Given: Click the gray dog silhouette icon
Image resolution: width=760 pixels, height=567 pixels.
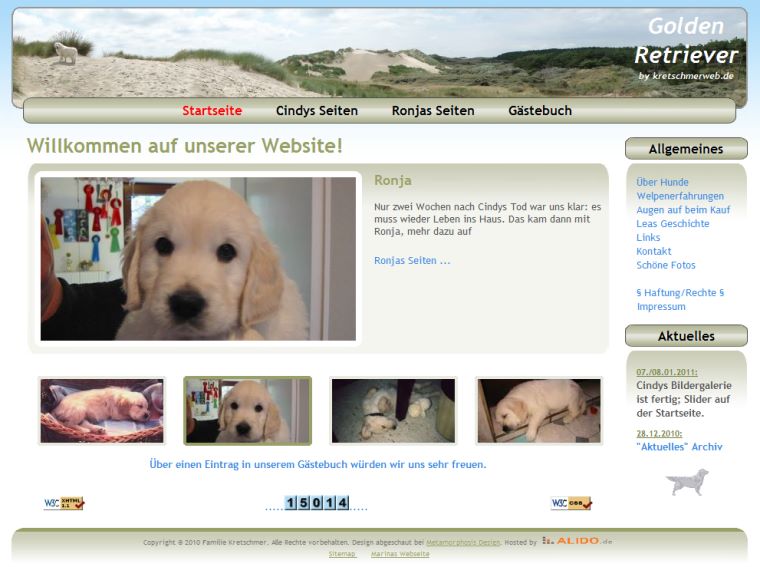Looking at the screenshot, I should tap(687, 482).
